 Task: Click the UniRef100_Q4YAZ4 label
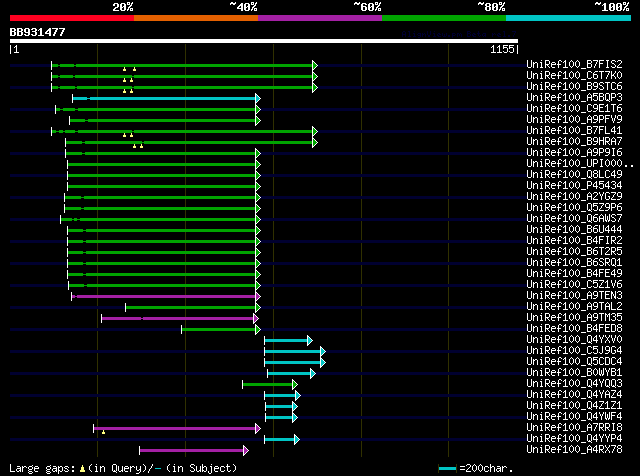pyautogui.click(x=574, y=395)
